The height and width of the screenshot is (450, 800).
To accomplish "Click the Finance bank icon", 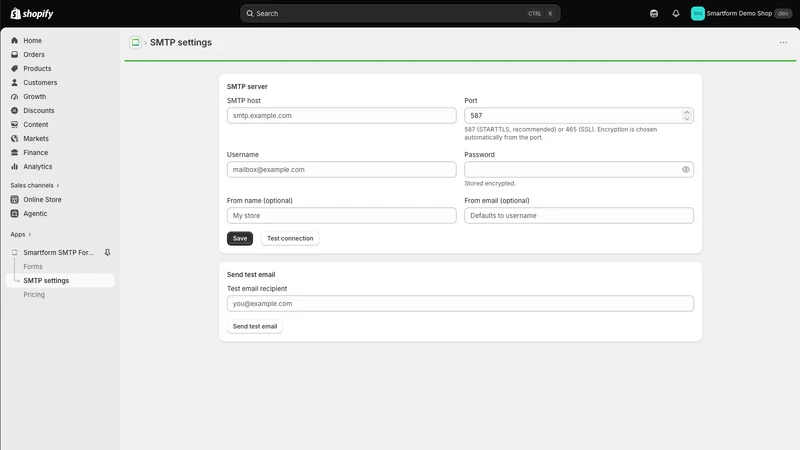I will [x=14, y=153].
